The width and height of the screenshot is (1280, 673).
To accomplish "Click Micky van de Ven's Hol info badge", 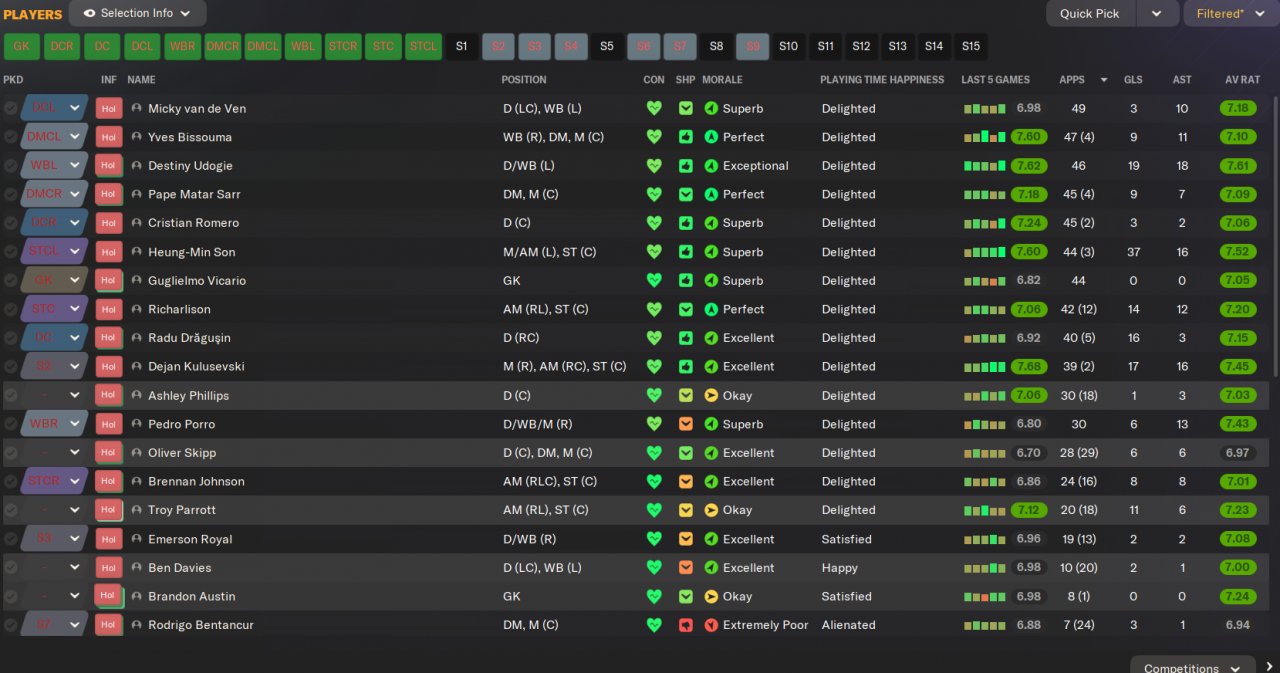I will coord(108,108).
